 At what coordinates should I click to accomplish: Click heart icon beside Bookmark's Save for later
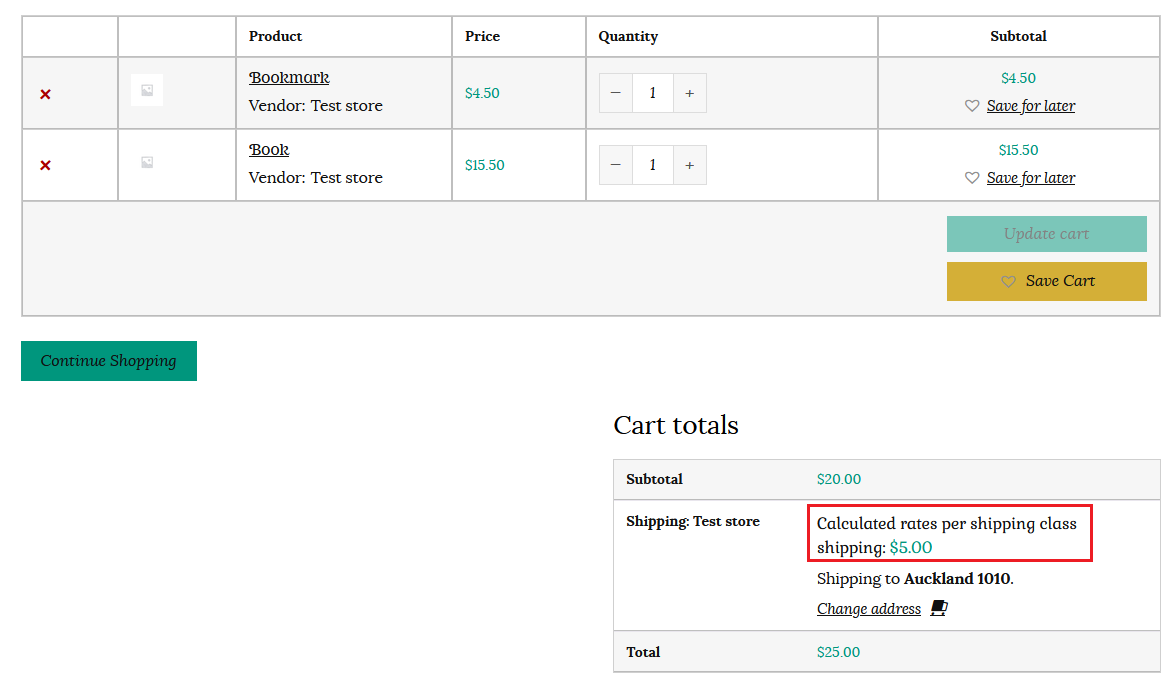click(972, 106)
